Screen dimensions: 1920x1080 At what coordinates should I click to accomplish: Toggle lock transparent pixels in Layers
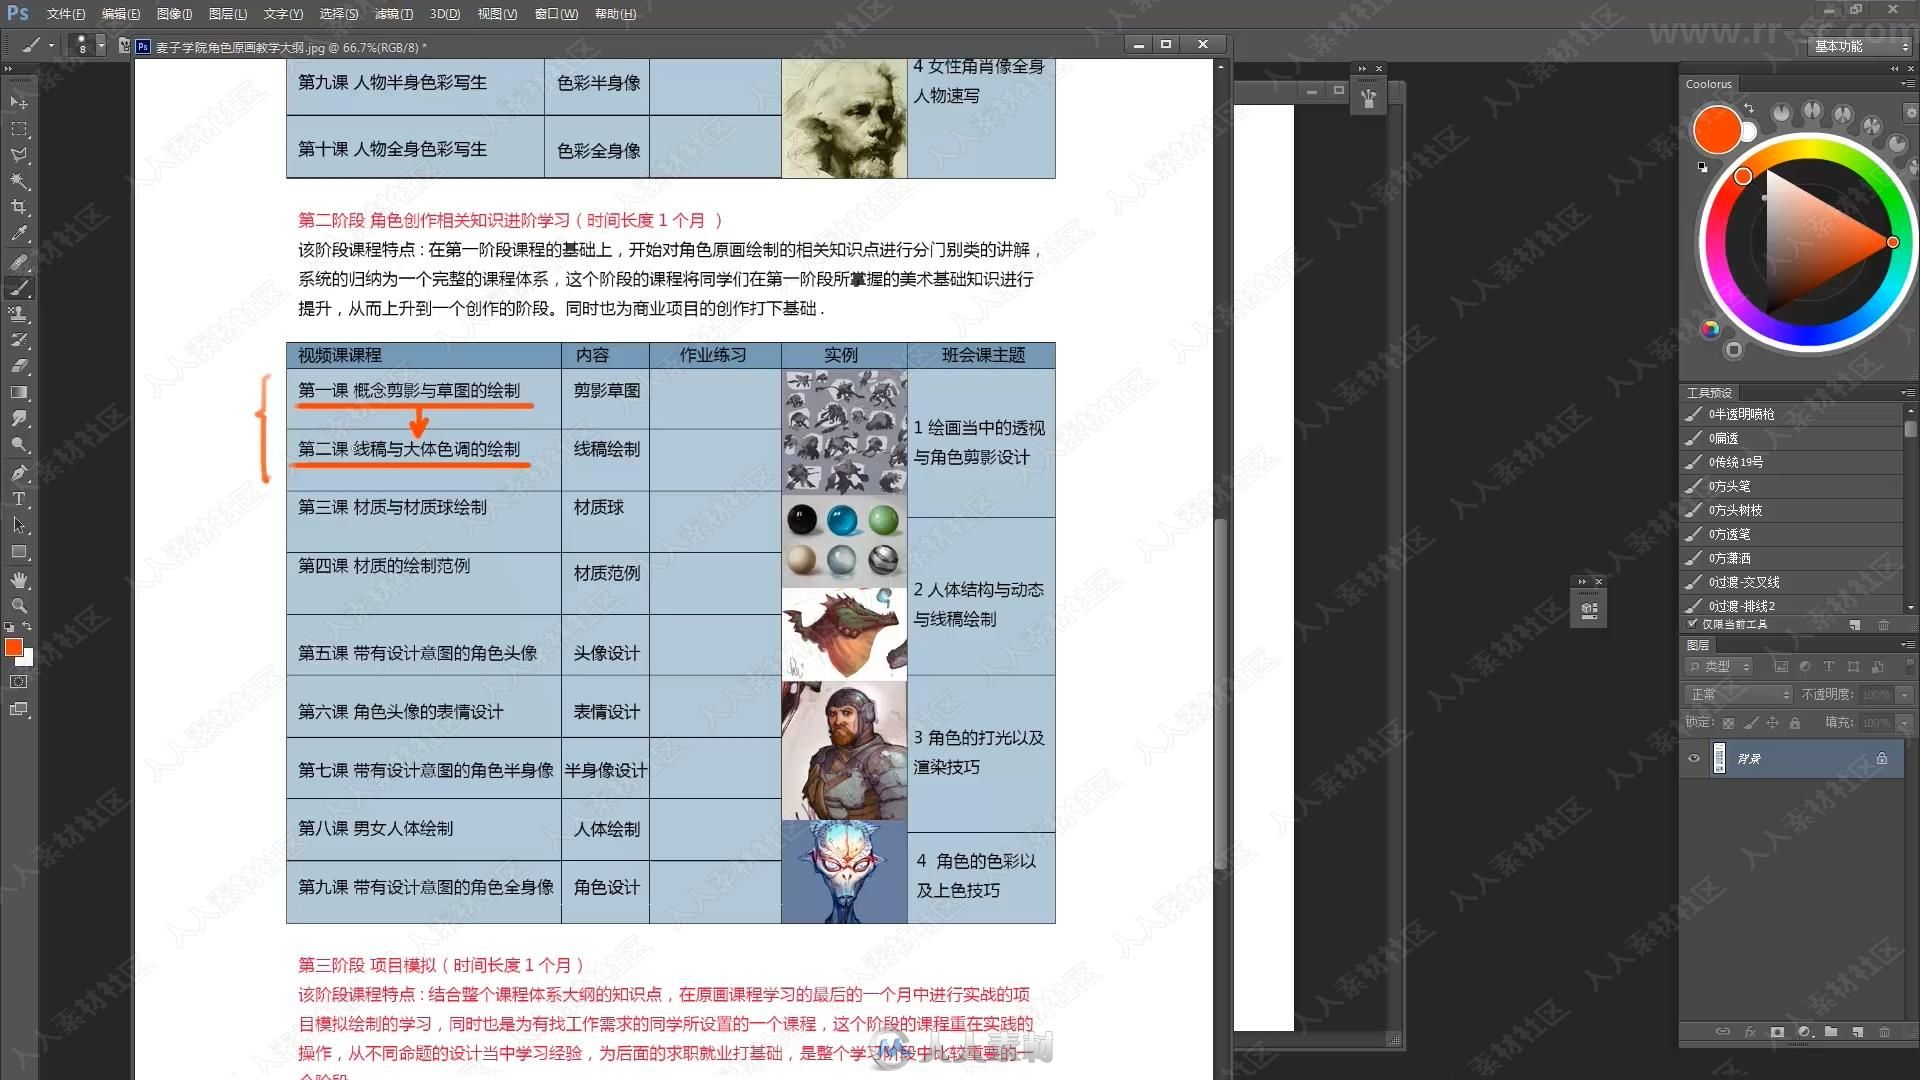pyautogui.click(x=1728, y=722)
